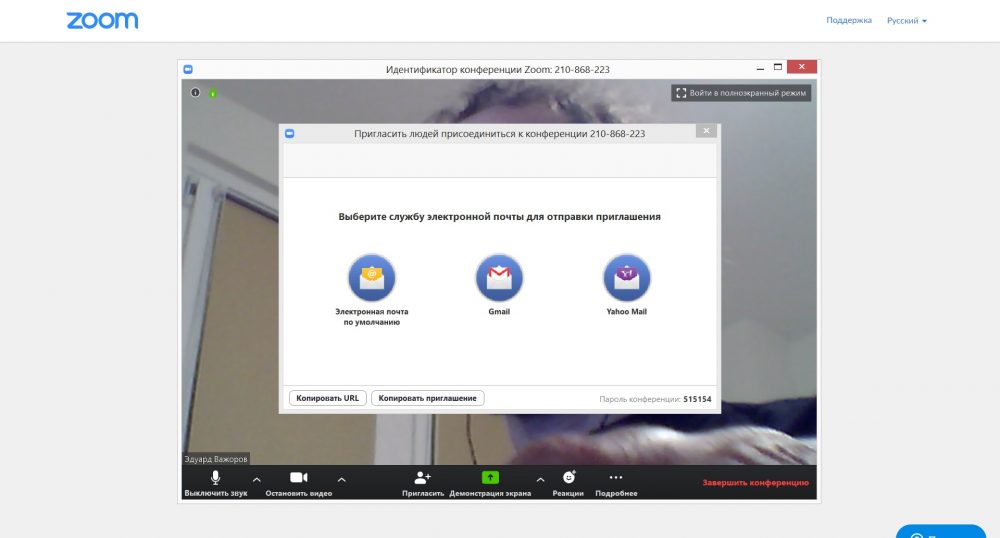
Task: Click the green encryption shield icon
Action: click(213, 93)
